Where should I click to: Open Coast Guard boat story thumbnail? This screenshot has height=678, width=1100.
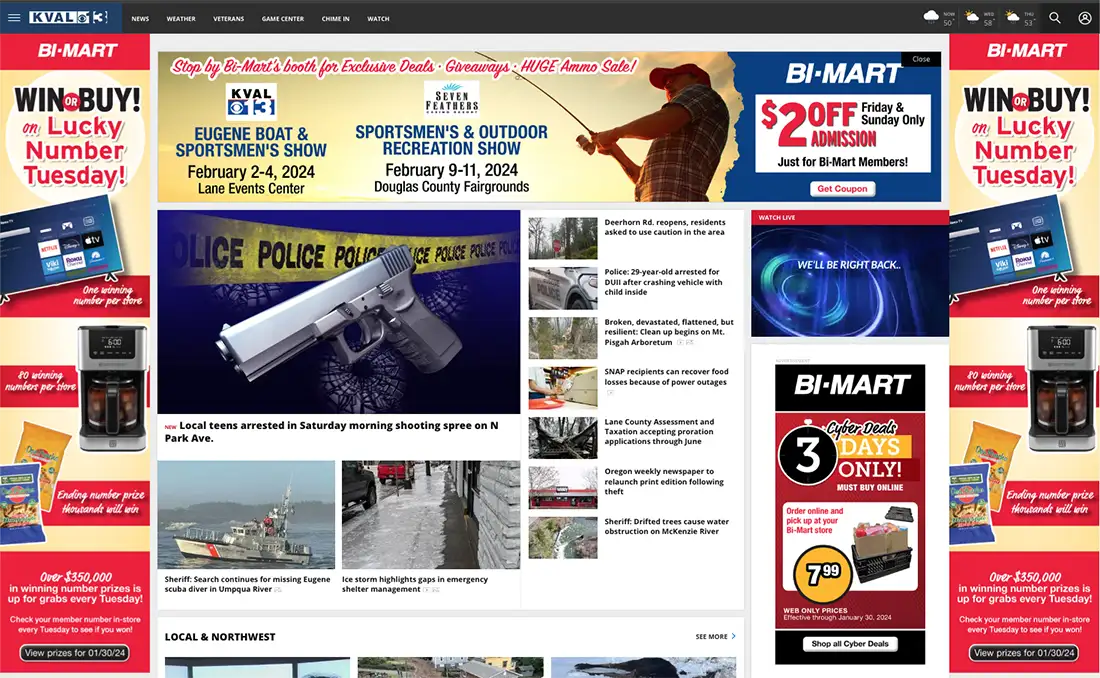(246, 514)
